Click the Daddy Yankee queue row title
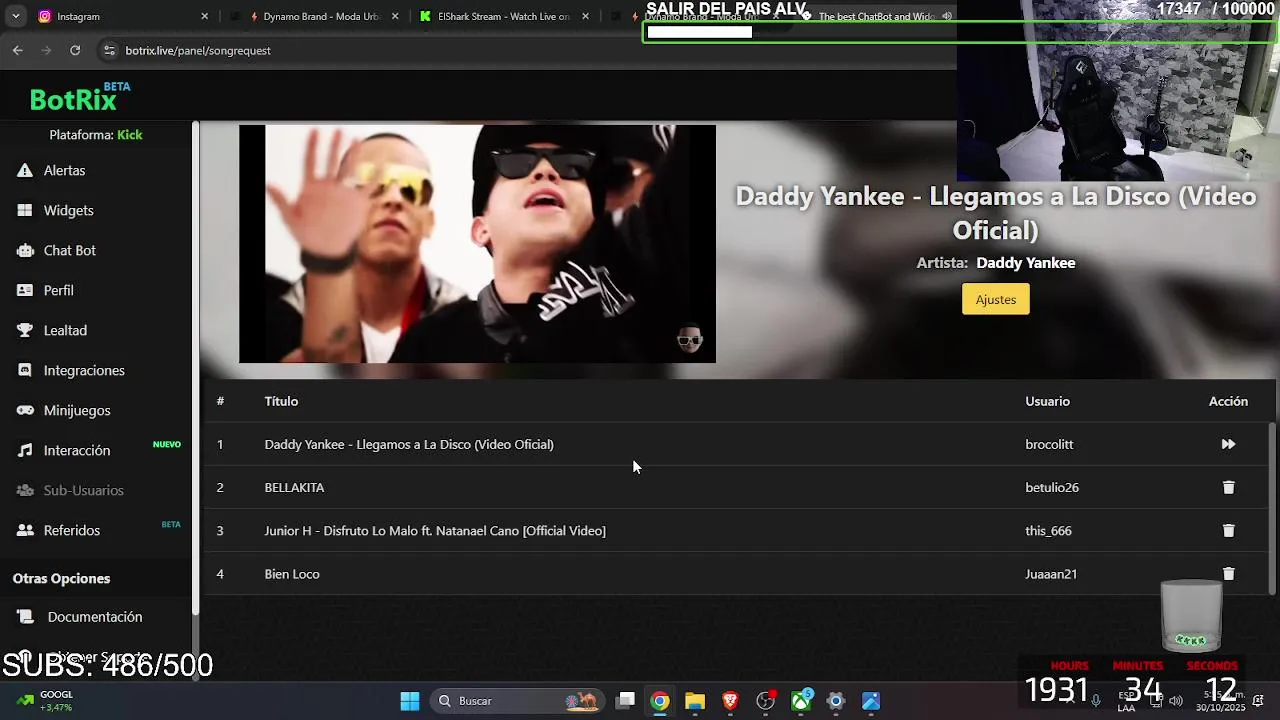This screenshot has height=720, width=1280. coord(409,444)
